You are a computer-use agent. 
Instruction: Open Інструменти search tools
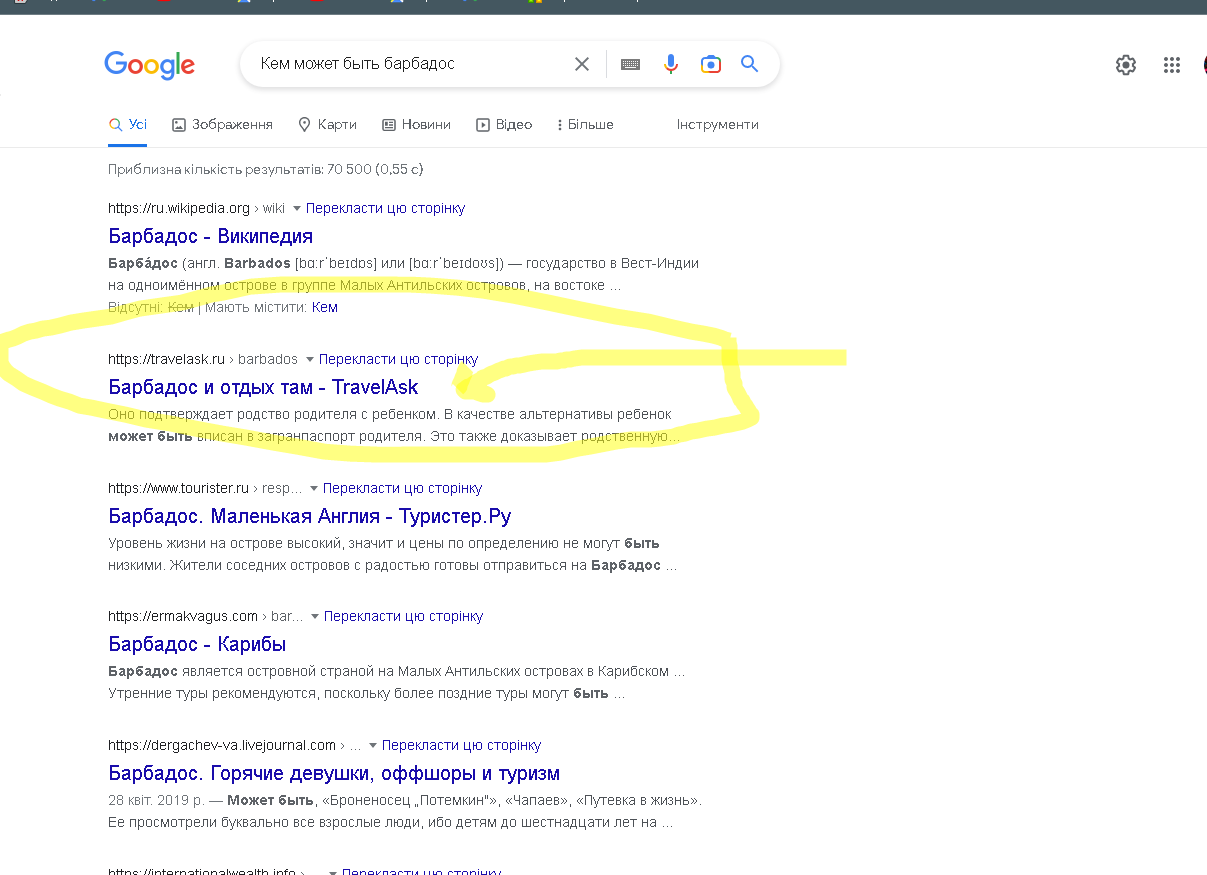pos(717,125)
